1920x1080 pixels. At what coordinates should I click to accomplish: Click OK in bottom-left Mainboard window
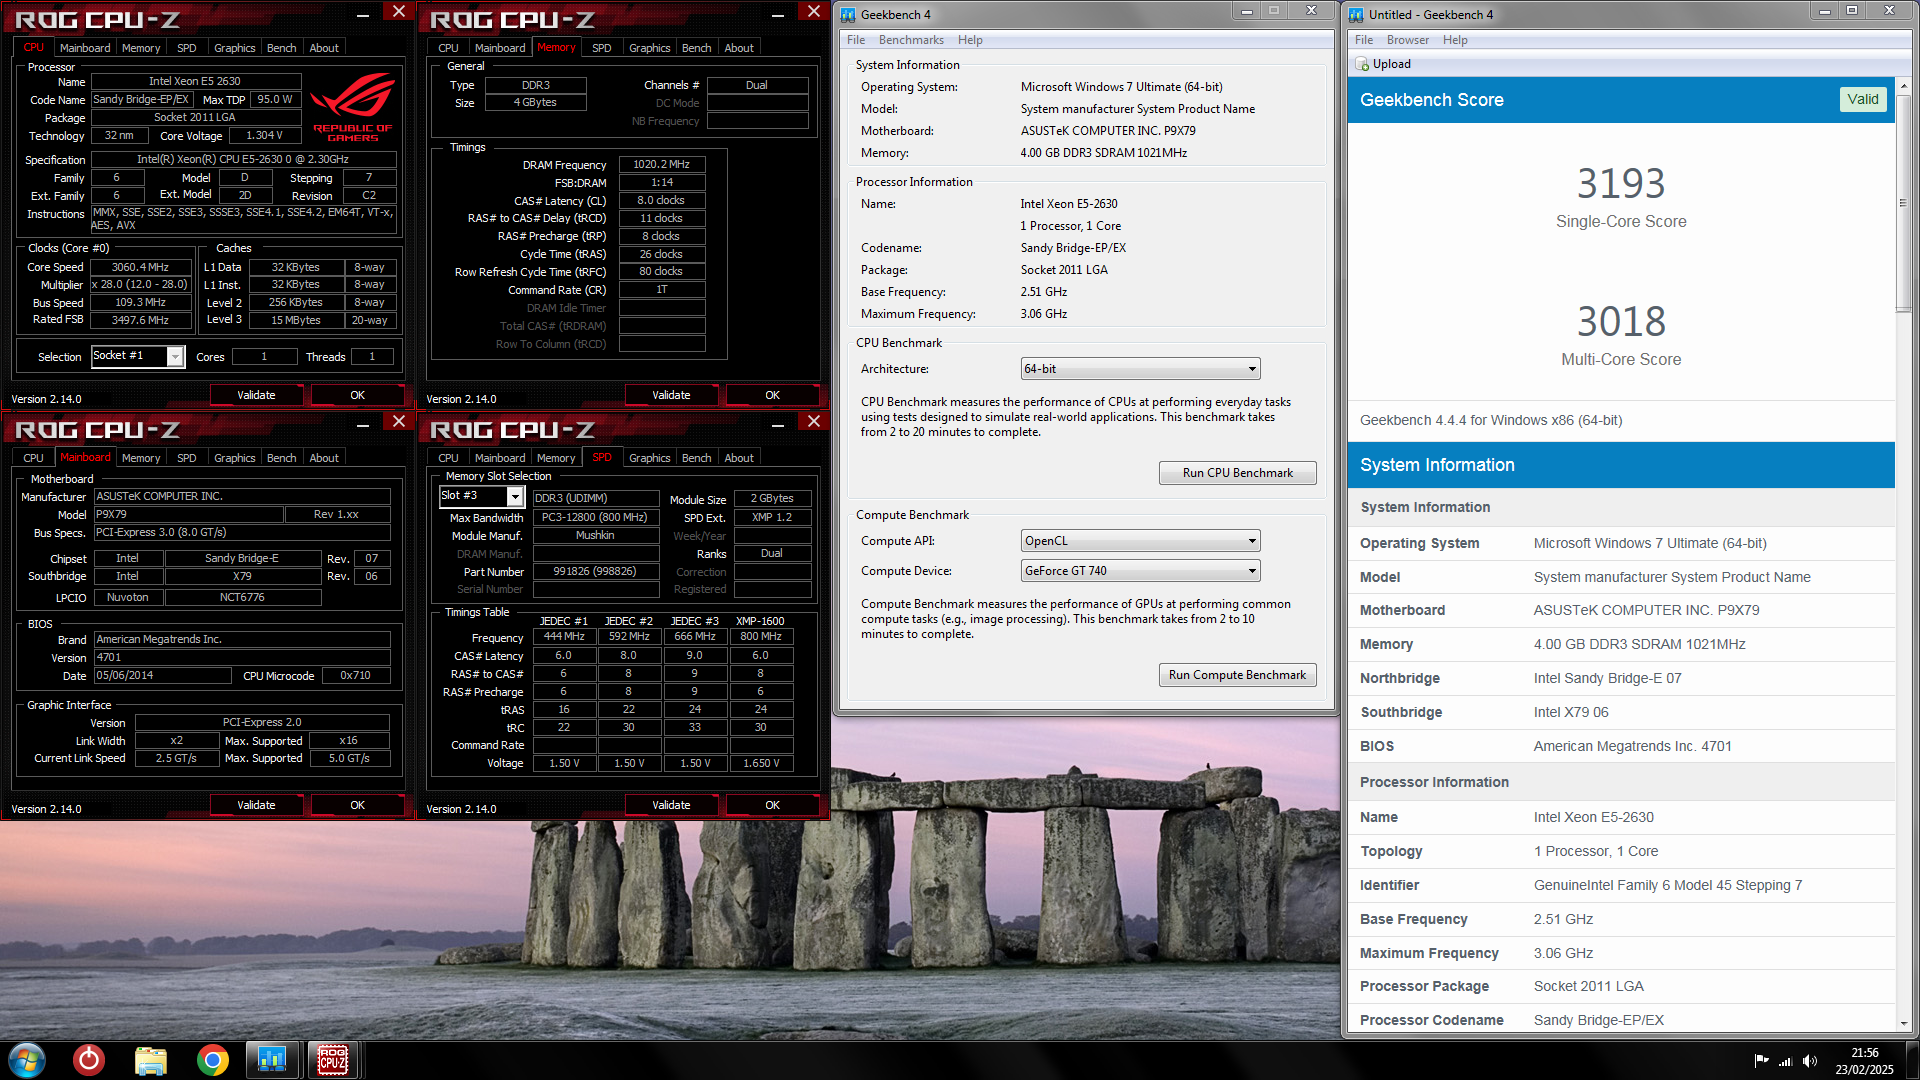[357, 805]
